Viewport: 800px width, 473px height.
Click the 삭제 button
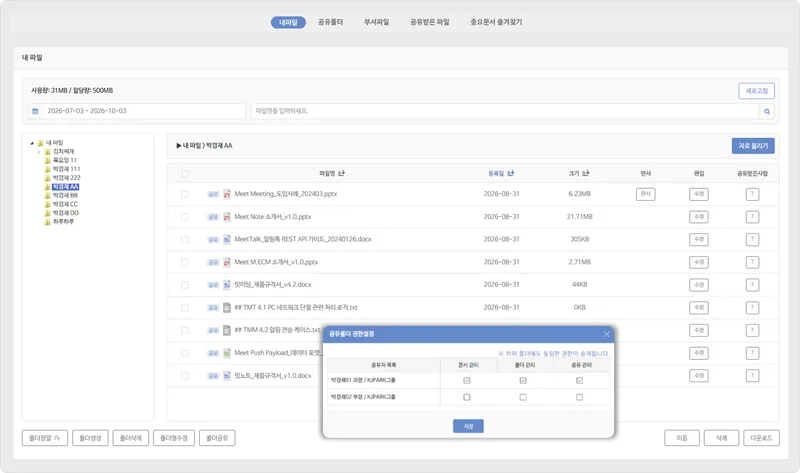pos(721,438)
